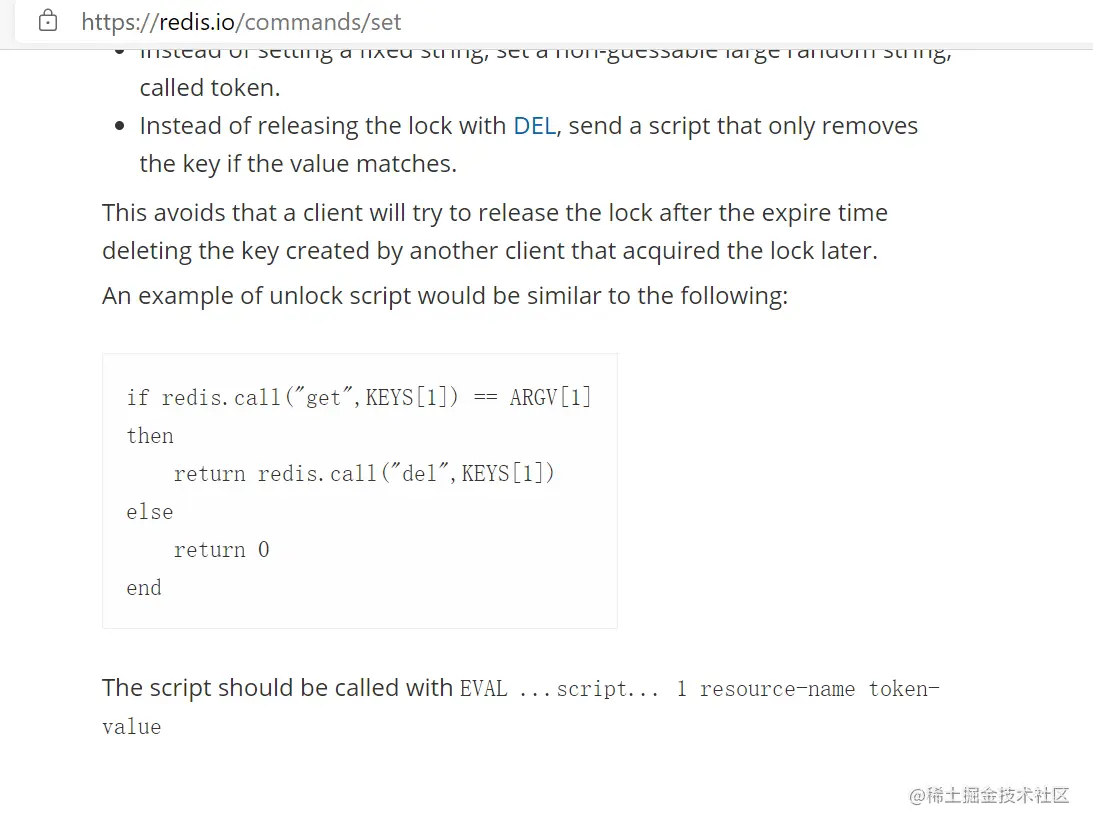Click the 'return 0' code line

coord(221,550)
